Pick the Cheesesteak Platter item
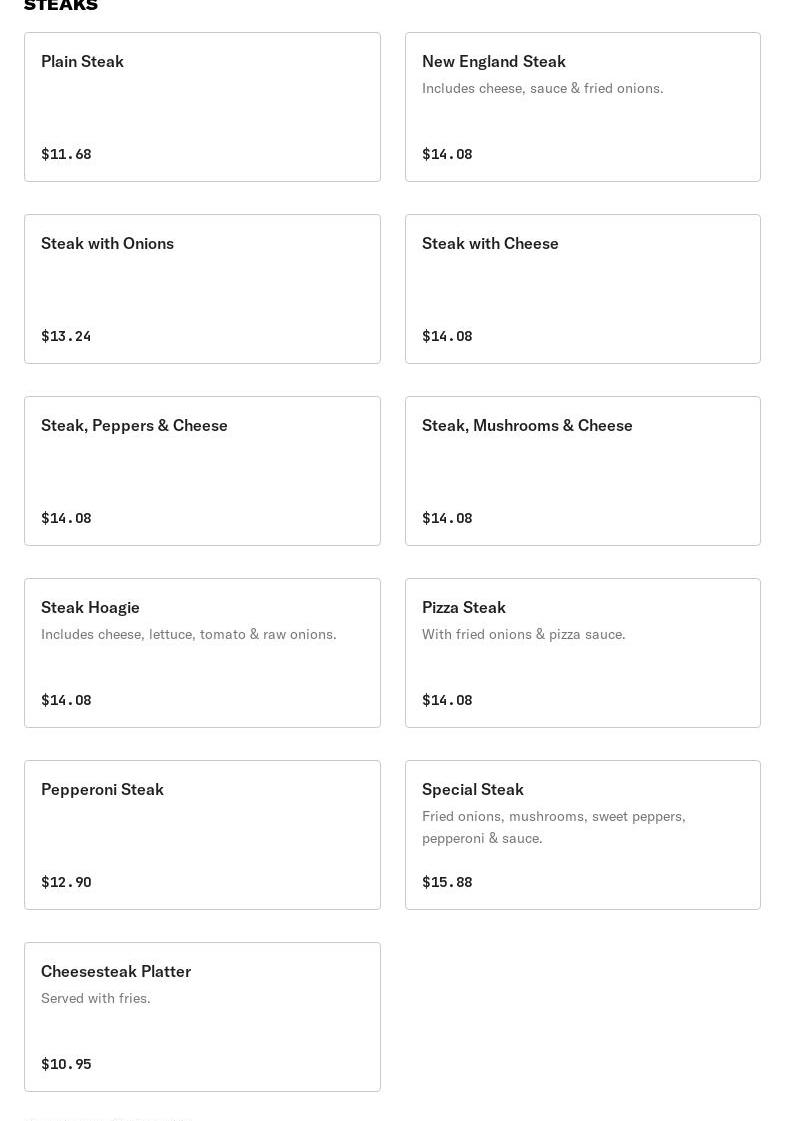 tap(202, 1017)
